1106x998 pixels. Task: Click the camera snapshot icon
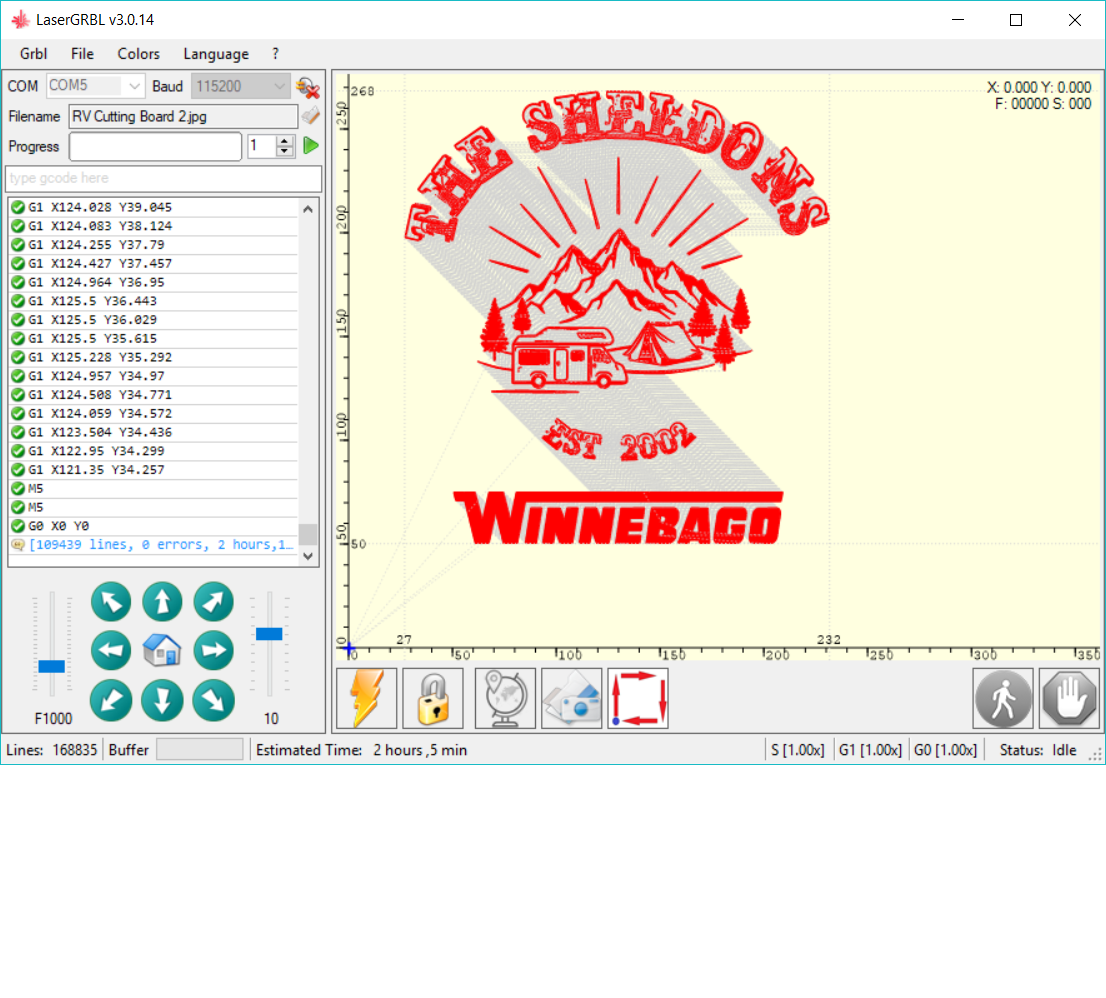click(x=571, y=698)
